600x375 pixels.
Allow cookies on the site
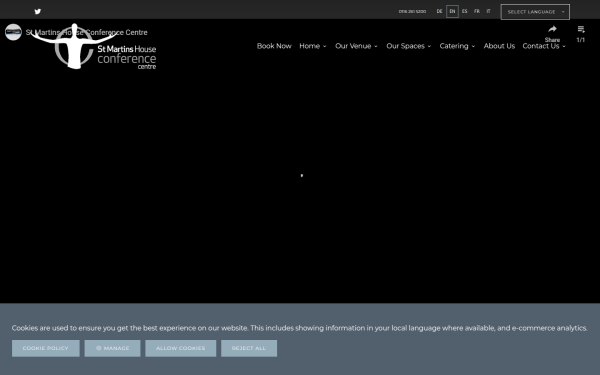coord(181,348)
